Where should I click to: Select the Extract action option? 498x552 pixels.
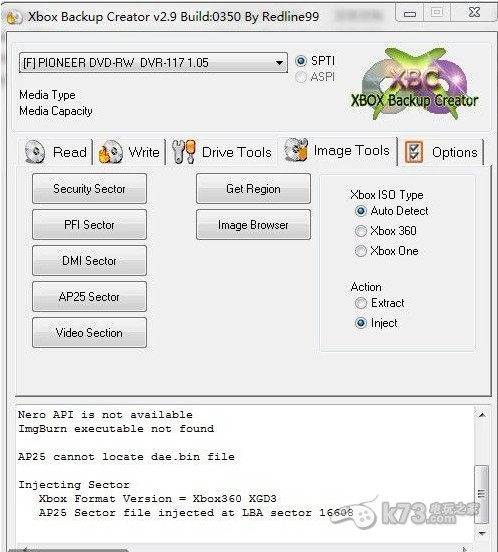point(360,303)
